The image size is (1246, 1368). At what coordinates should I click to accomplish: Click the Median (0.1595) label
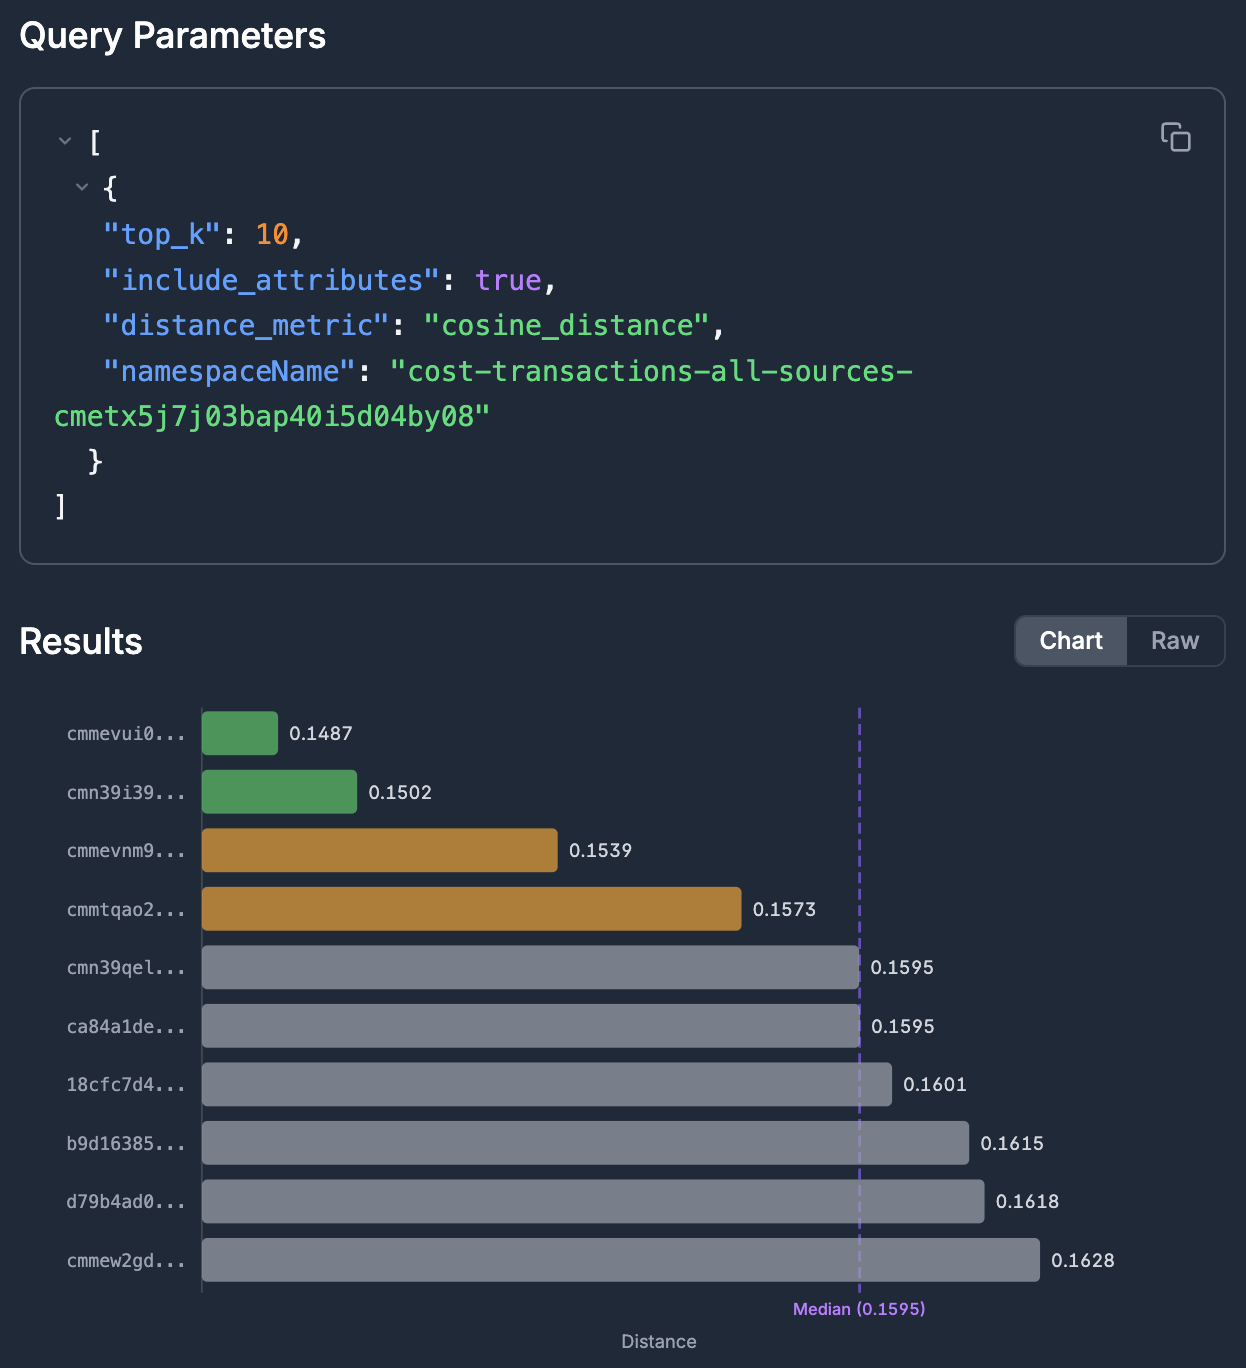[x=859, y=1309]
